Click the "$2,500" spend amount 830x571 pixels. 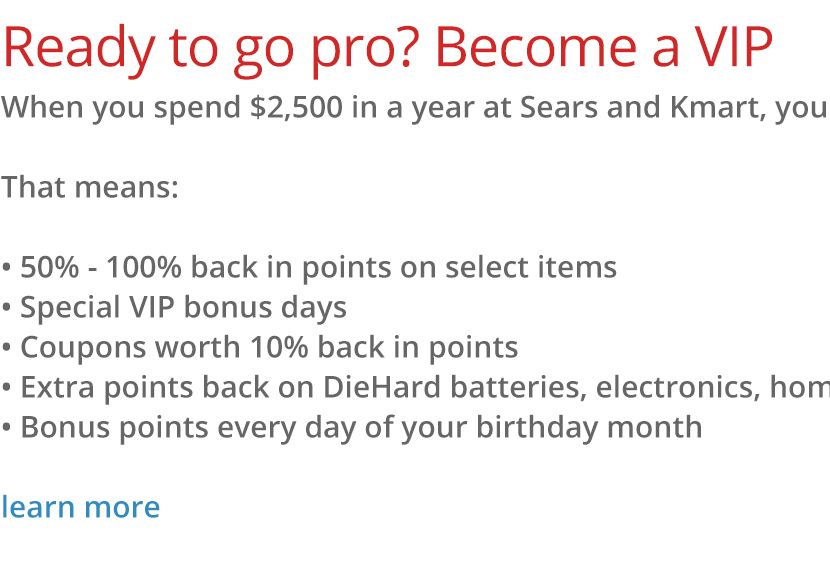point(296,108)
